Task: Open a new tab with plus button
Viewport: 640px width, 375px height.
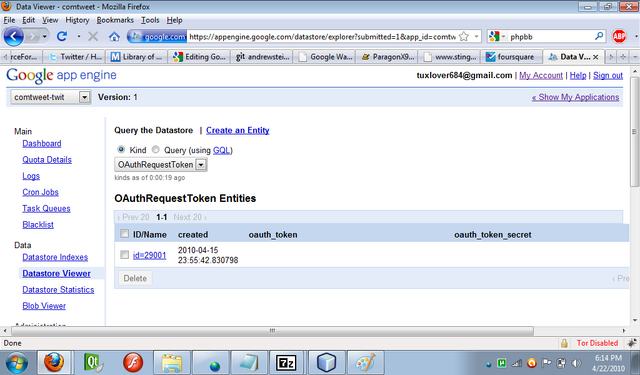Action: 623,57
